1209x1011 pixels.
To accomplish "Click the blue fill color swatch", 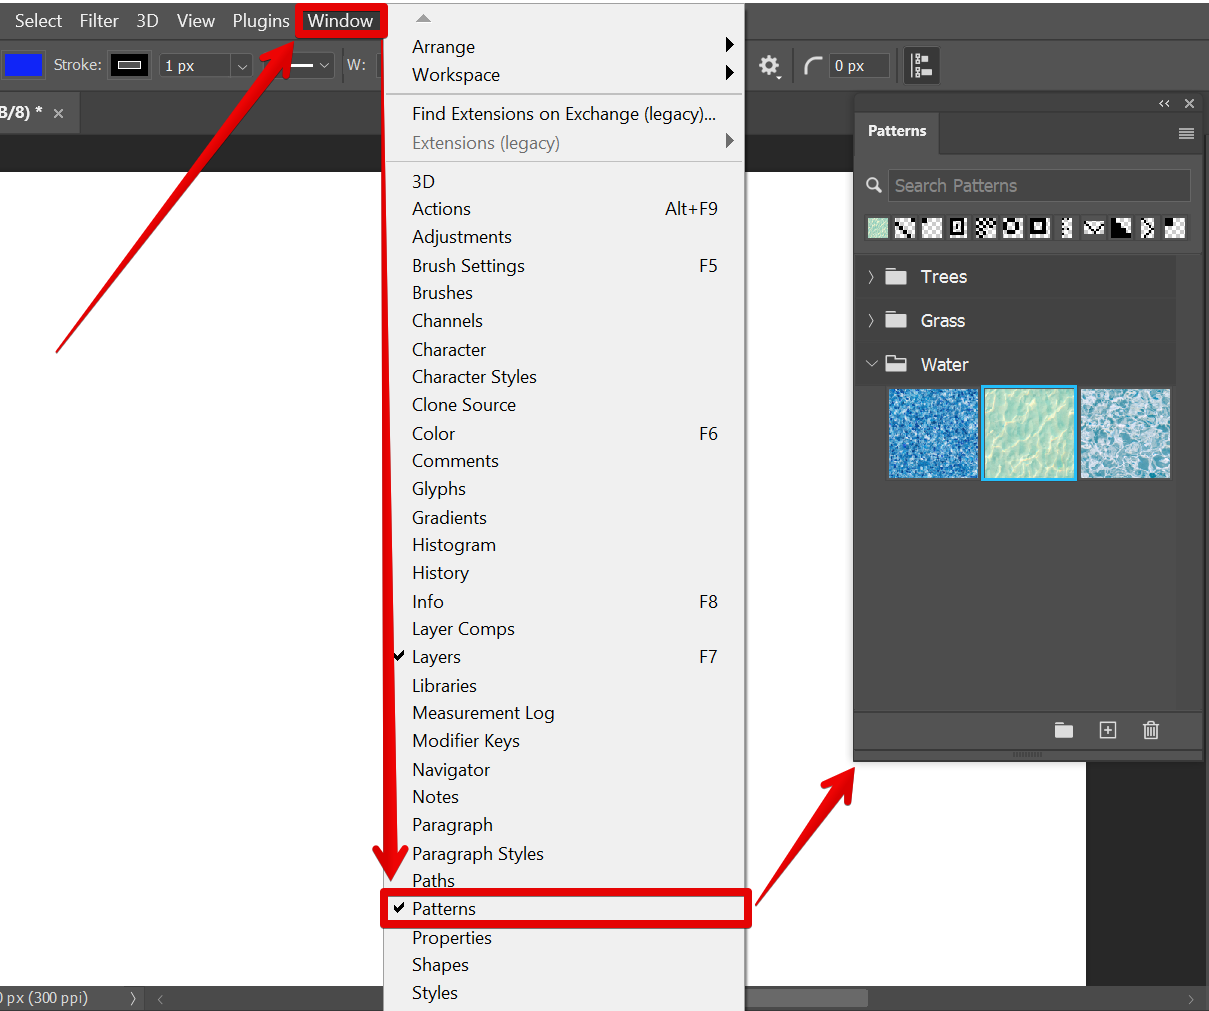I will tap(23, 66).
